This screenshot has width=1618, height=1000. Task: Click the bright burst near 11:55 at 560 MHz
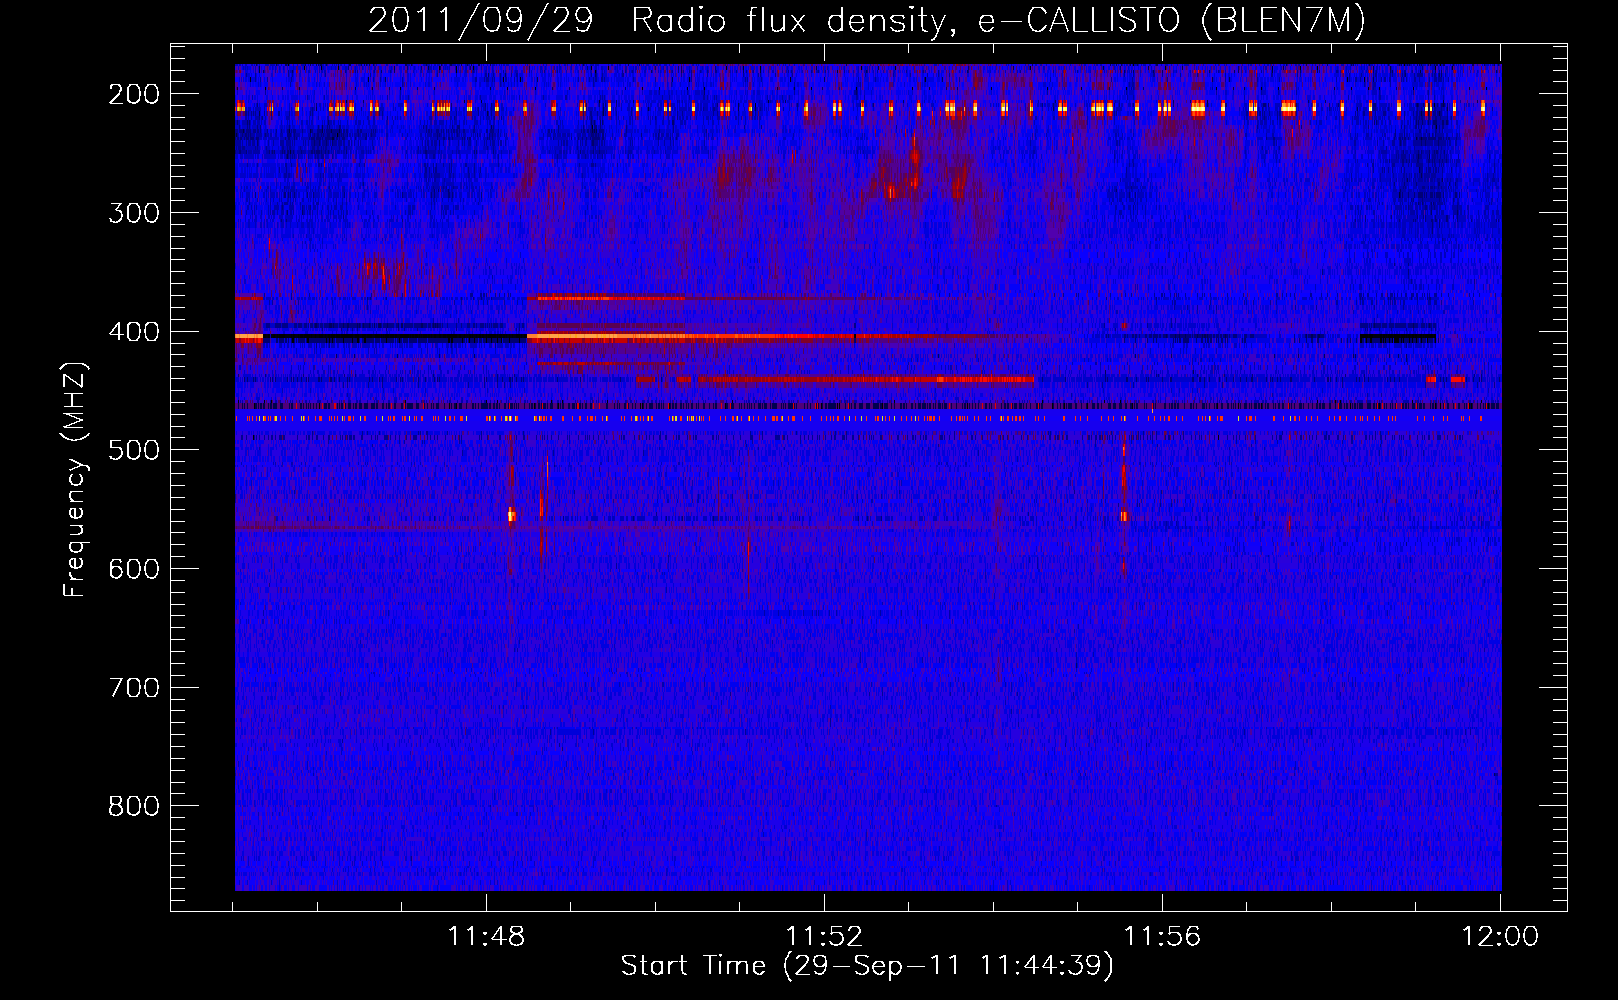tap(1124, 516)
